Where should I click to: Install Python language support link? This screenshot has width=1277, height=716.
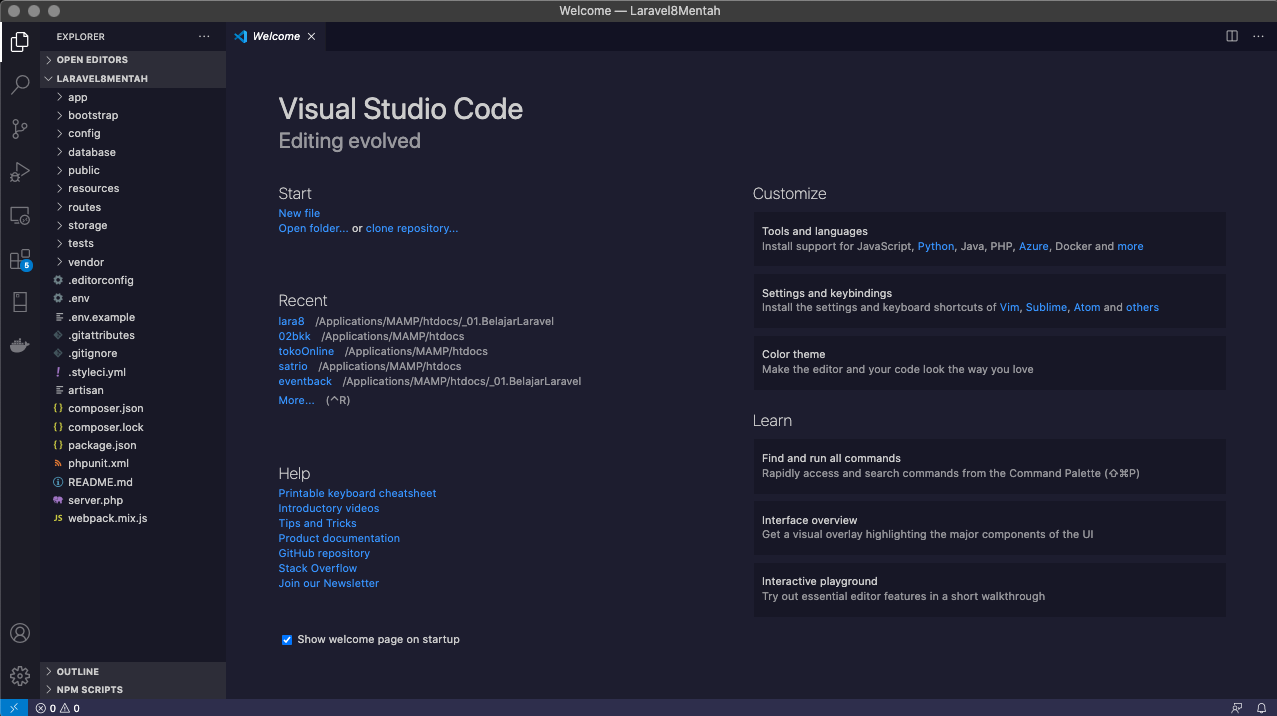point(936,246)
